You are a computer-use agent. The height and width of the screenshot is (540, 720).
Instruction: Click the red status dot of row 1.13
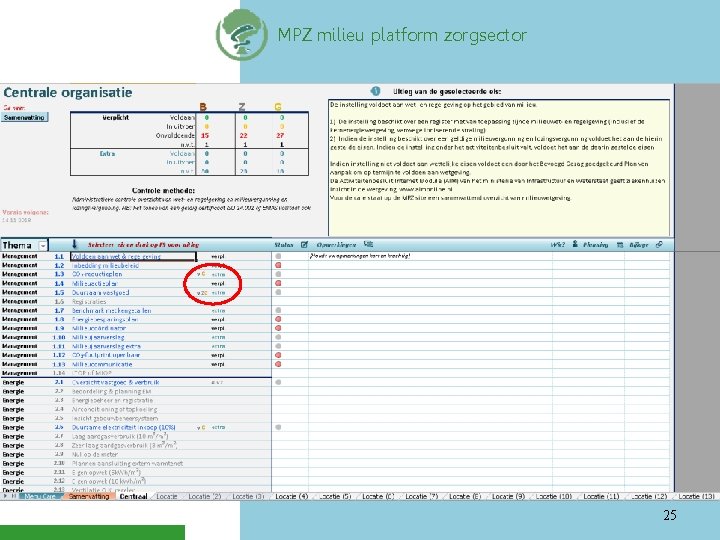278,364
